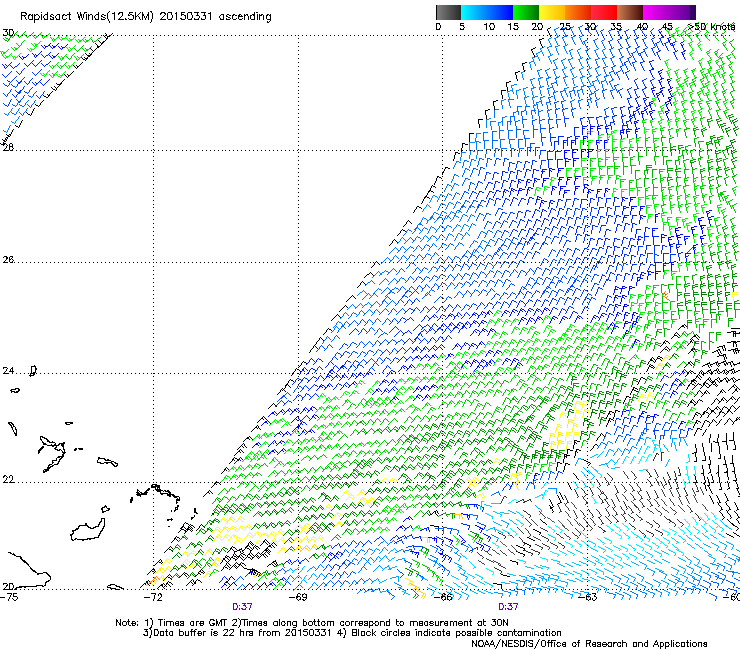Click the longitude label "-75" on the bottom axis
This screenshot has height=650, width=740.
click(x=9, y=597)
